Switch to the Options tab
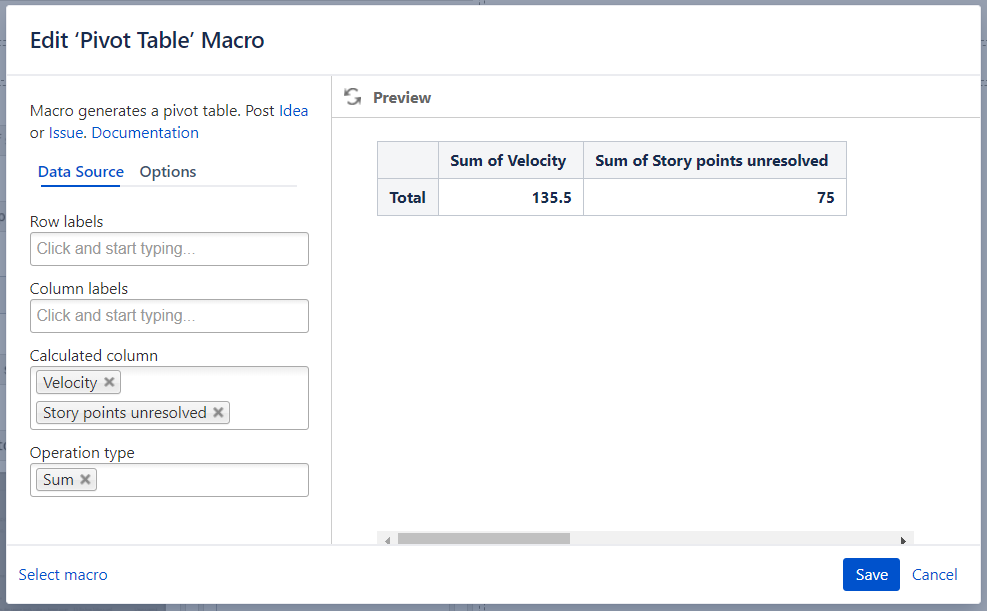 [x=167, y=172]
